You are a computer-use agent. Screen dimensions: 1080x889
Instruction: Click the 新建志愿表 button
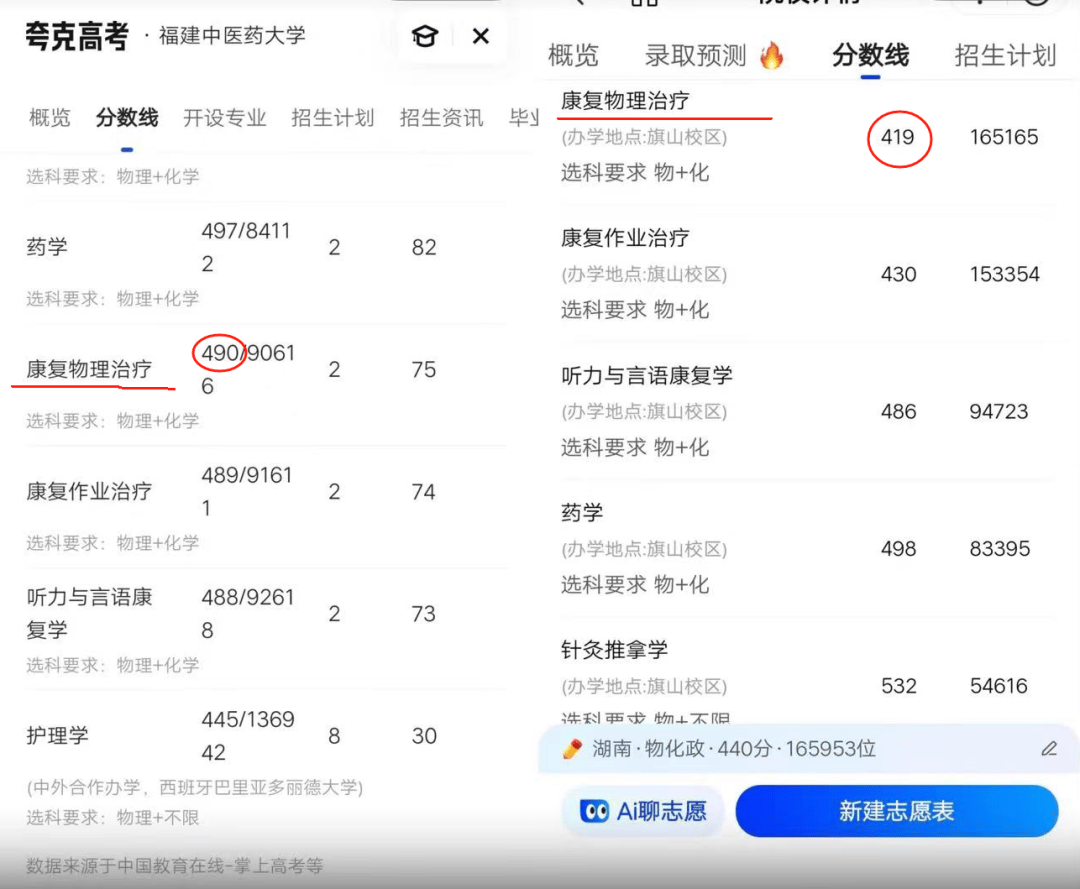point(897,811)
